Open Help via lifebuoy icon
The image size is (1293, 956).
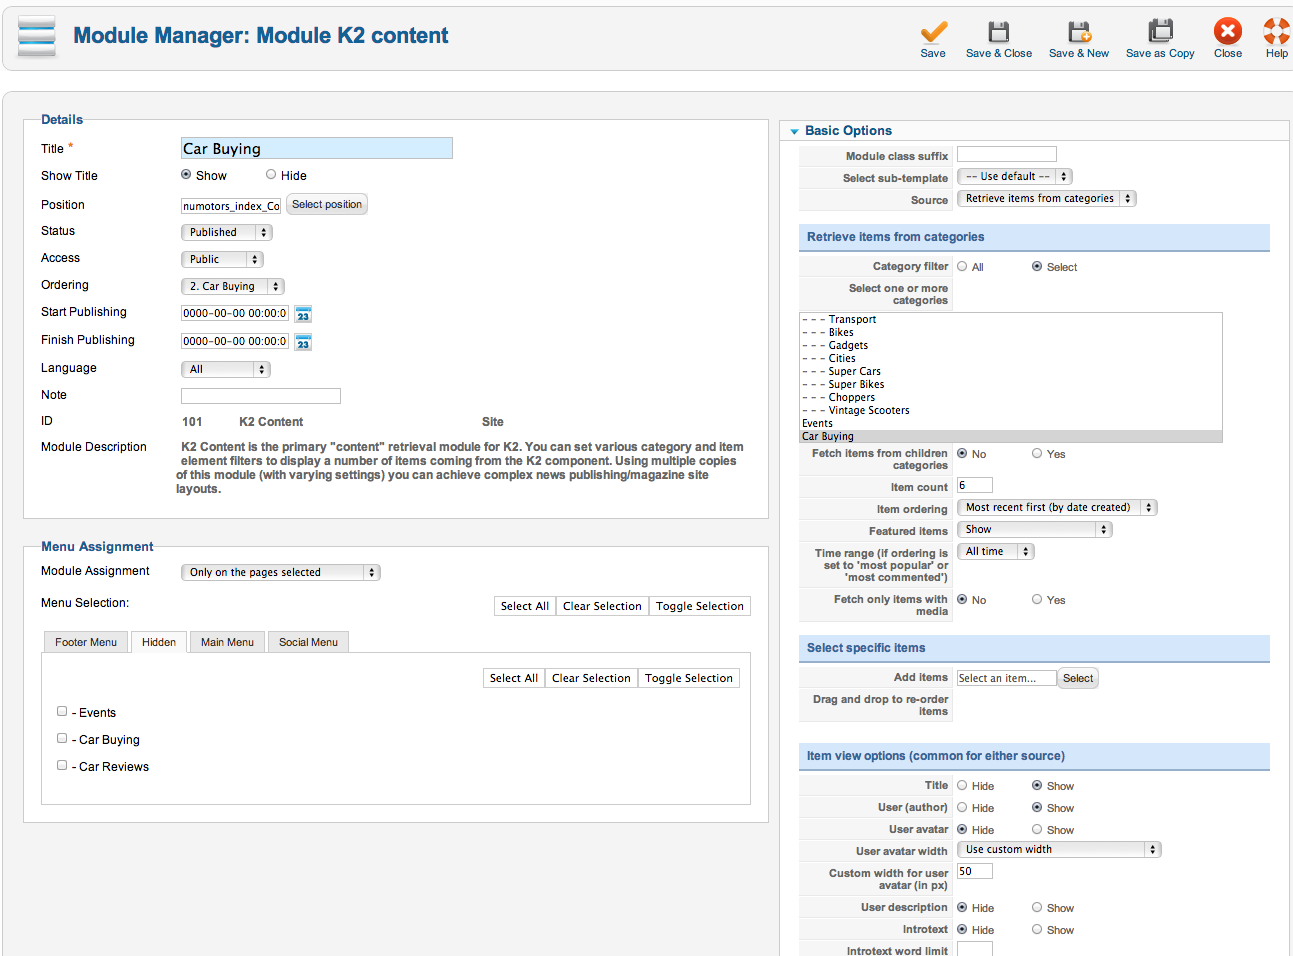(1277, 31)
